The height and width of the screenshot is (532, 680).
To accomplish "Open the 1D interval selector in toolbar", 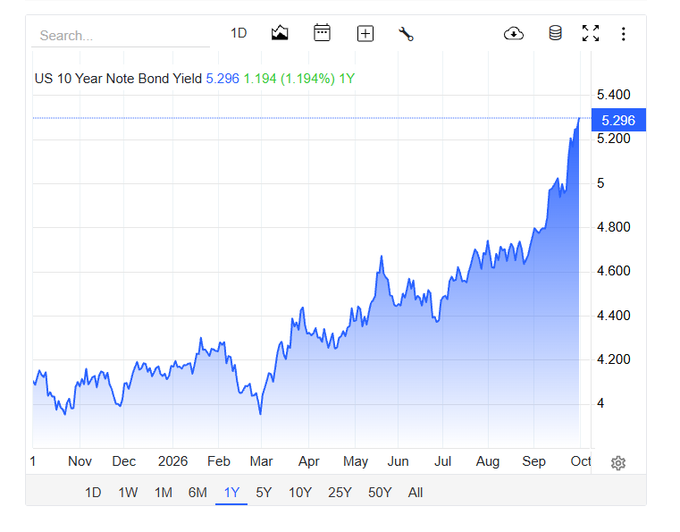I will (239, 33).
